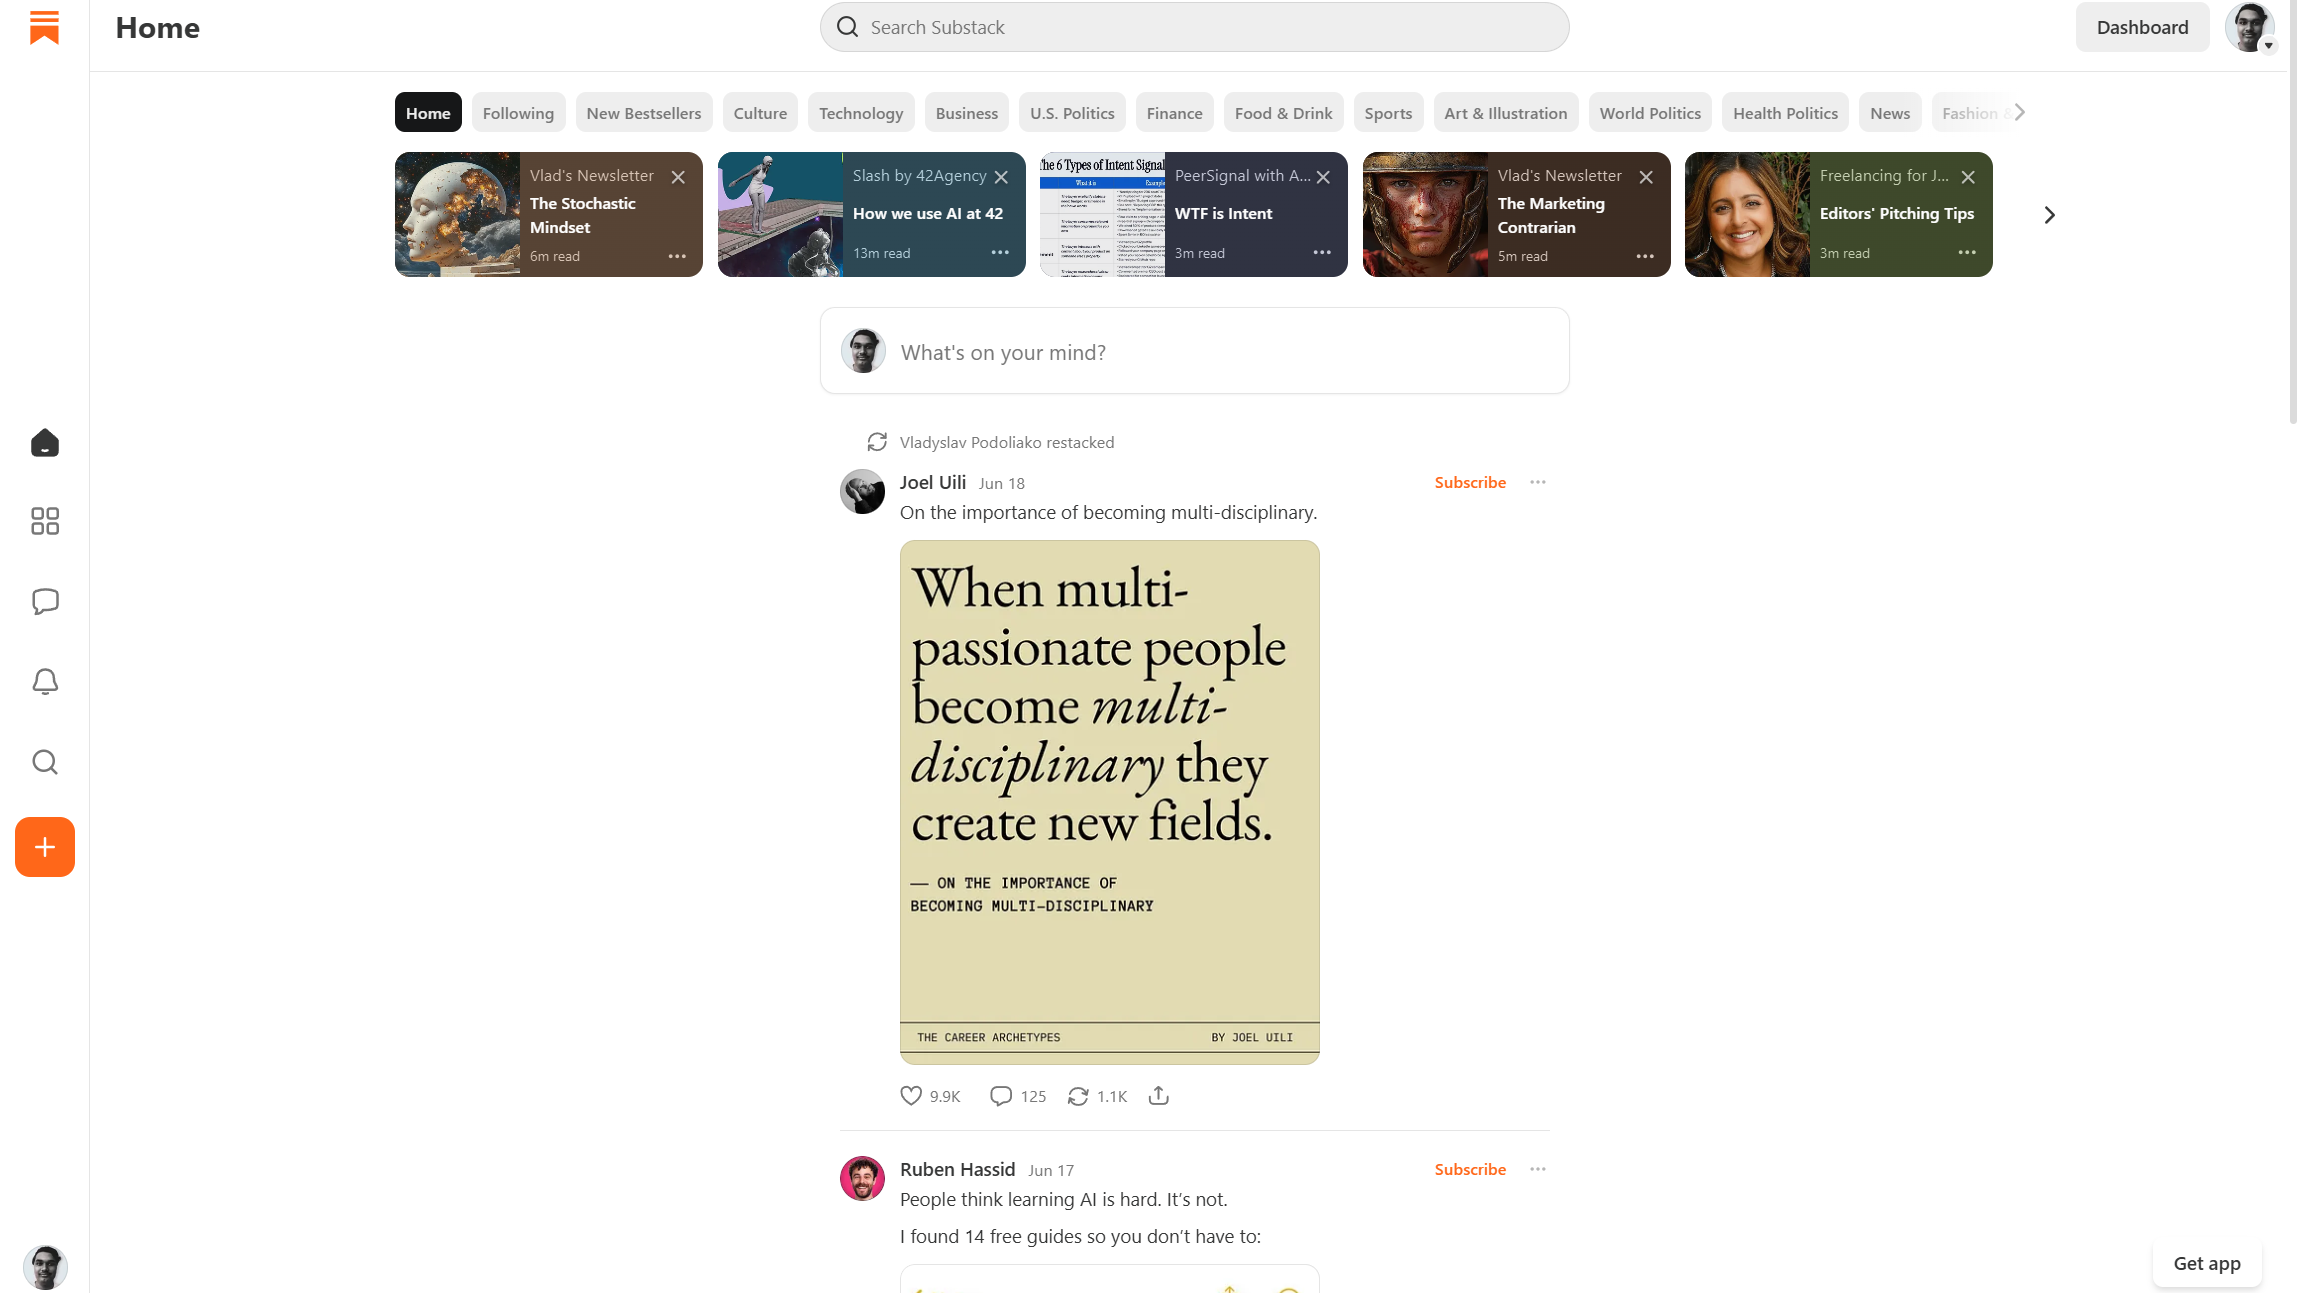Restack Joel Uili's post
Viewport: 2300px width, 1293px height.
[1078, 1096]
